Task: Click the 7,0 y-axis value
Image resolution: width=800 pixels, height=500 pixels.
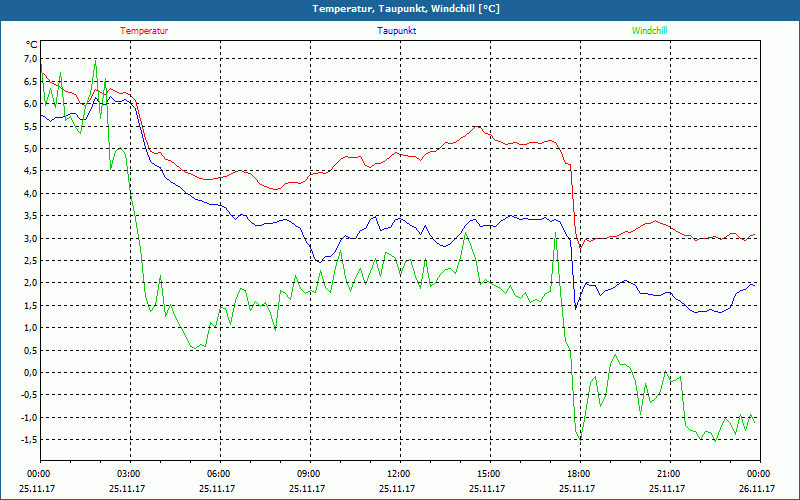Action: [x=31, y=59]
